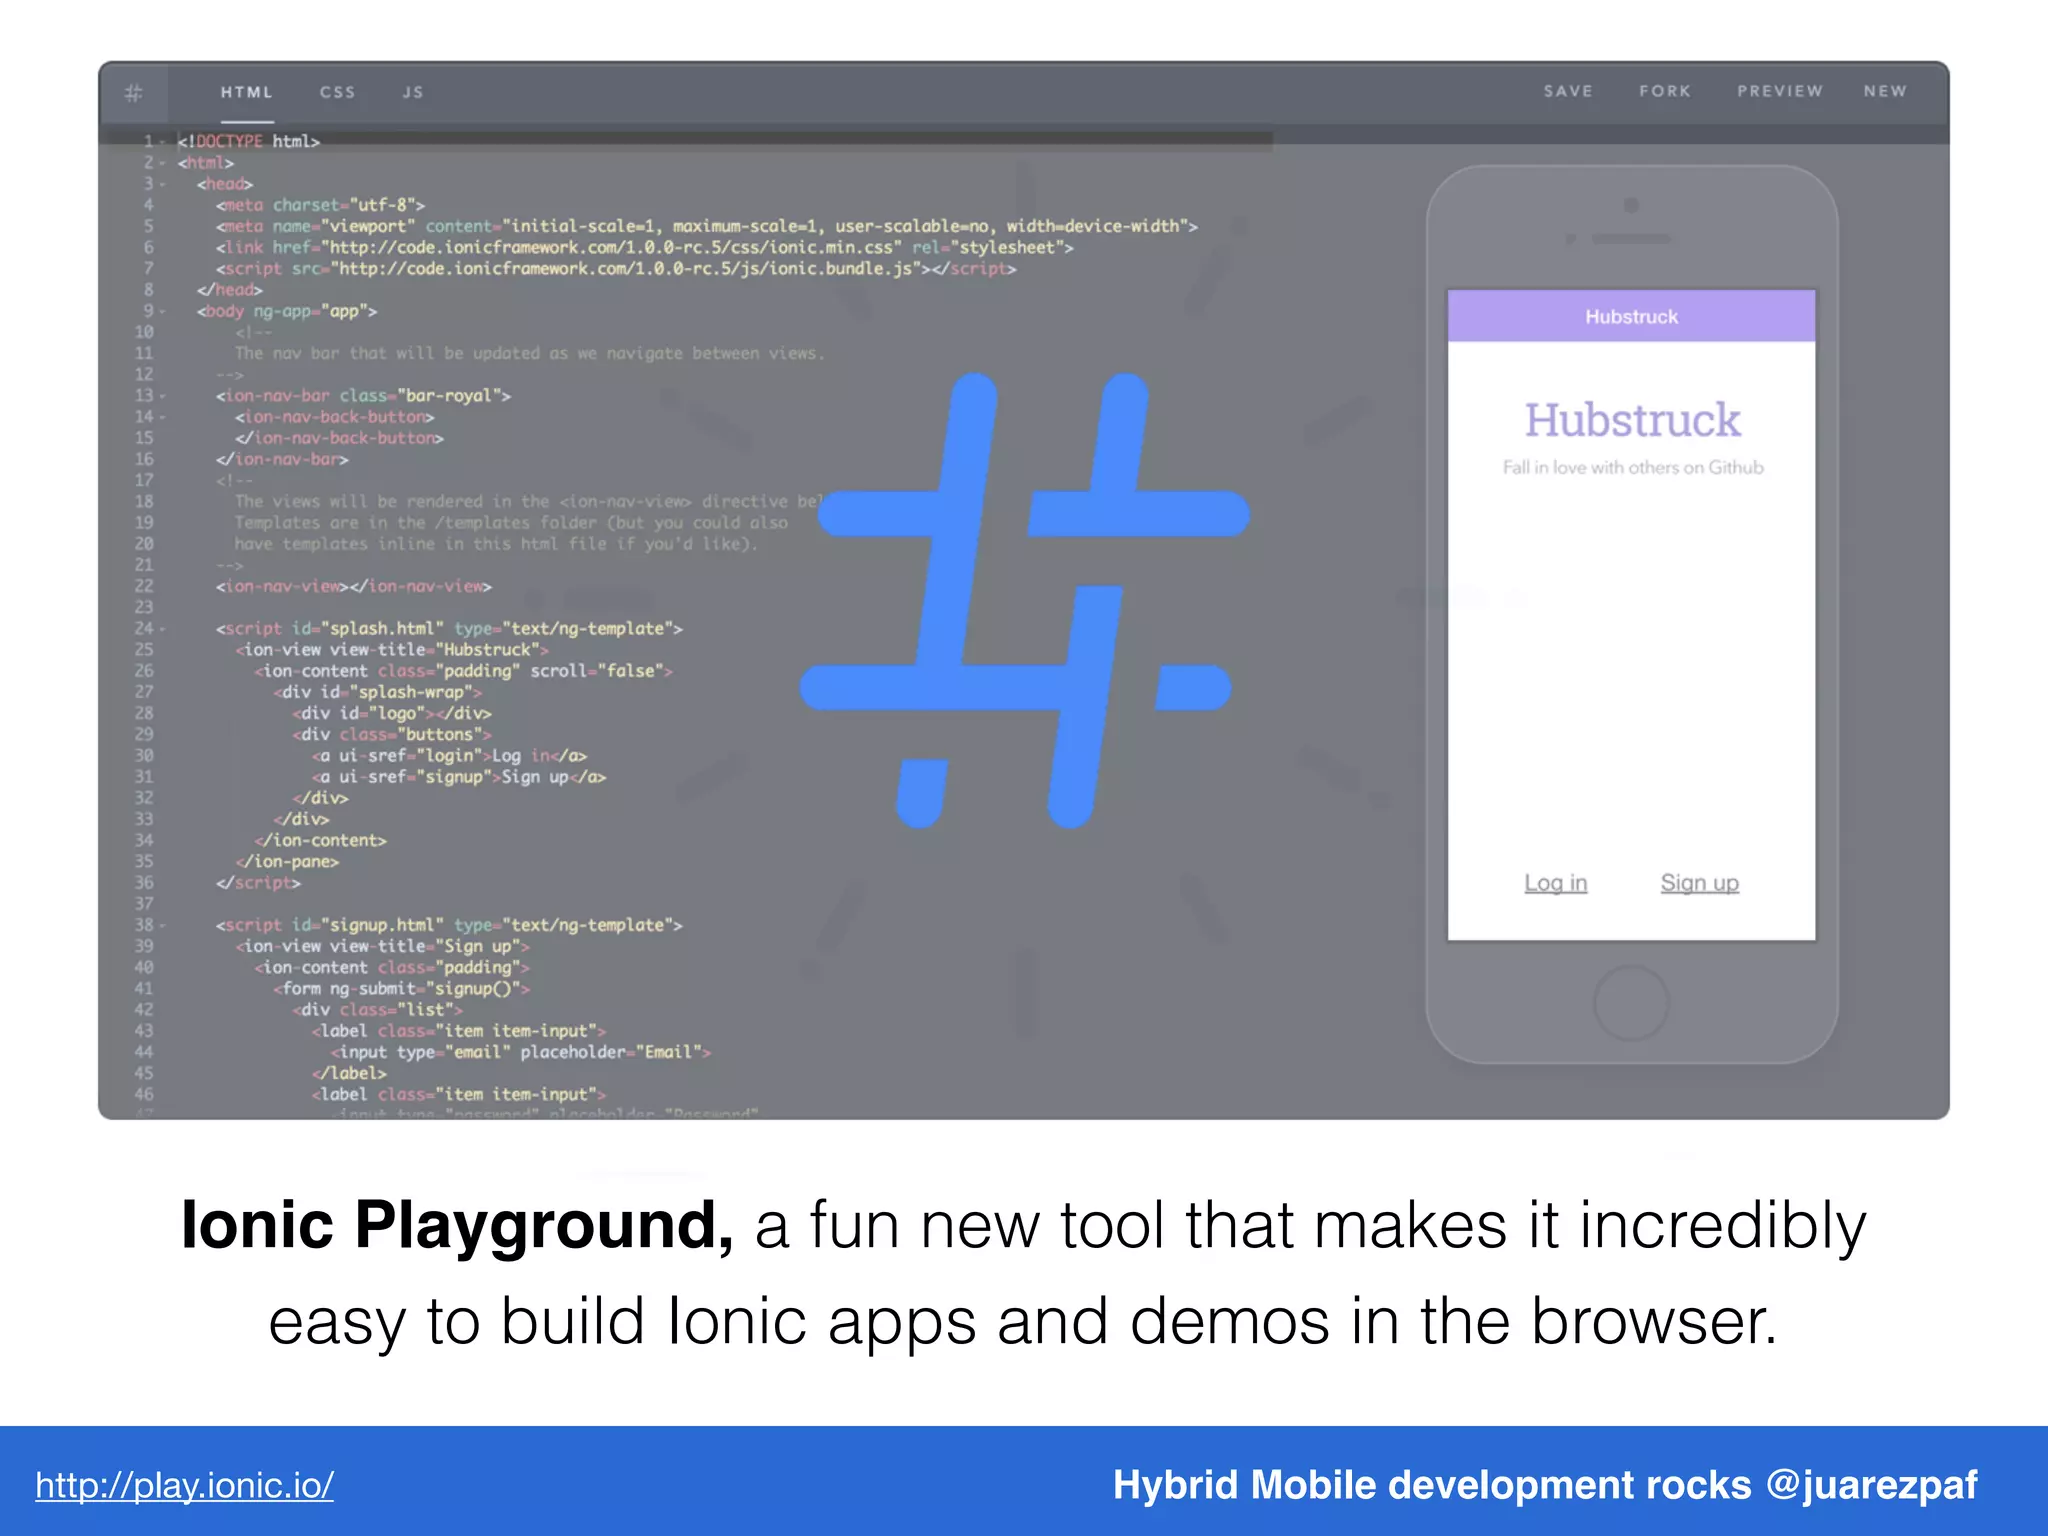Fold the signup.html script on line 38
Image resolution: width=2048 pixels, height=1536 pixels.
pyautogui.click(x=163, y=926)
